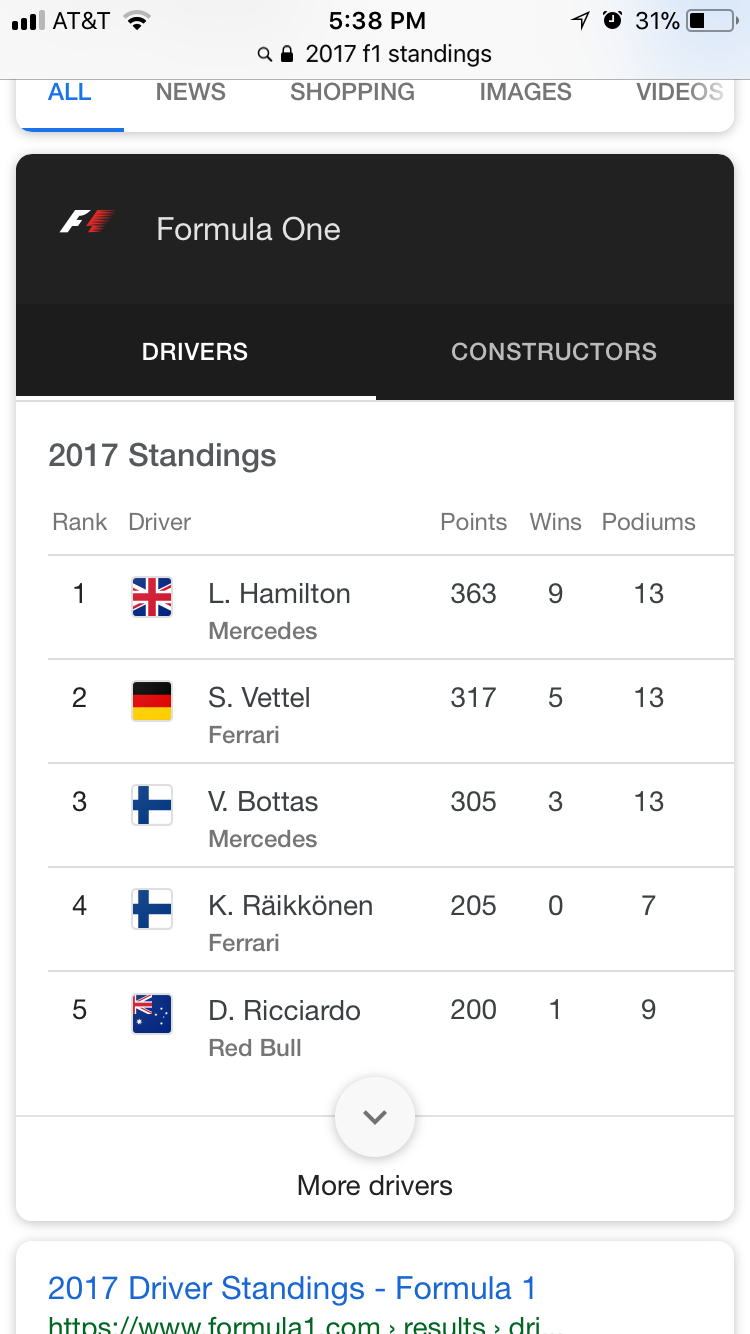Open the 2017 Driver Standings result link
Image resolution: width=750 pixels, height=1334 pixels.
coord(292,1288)
